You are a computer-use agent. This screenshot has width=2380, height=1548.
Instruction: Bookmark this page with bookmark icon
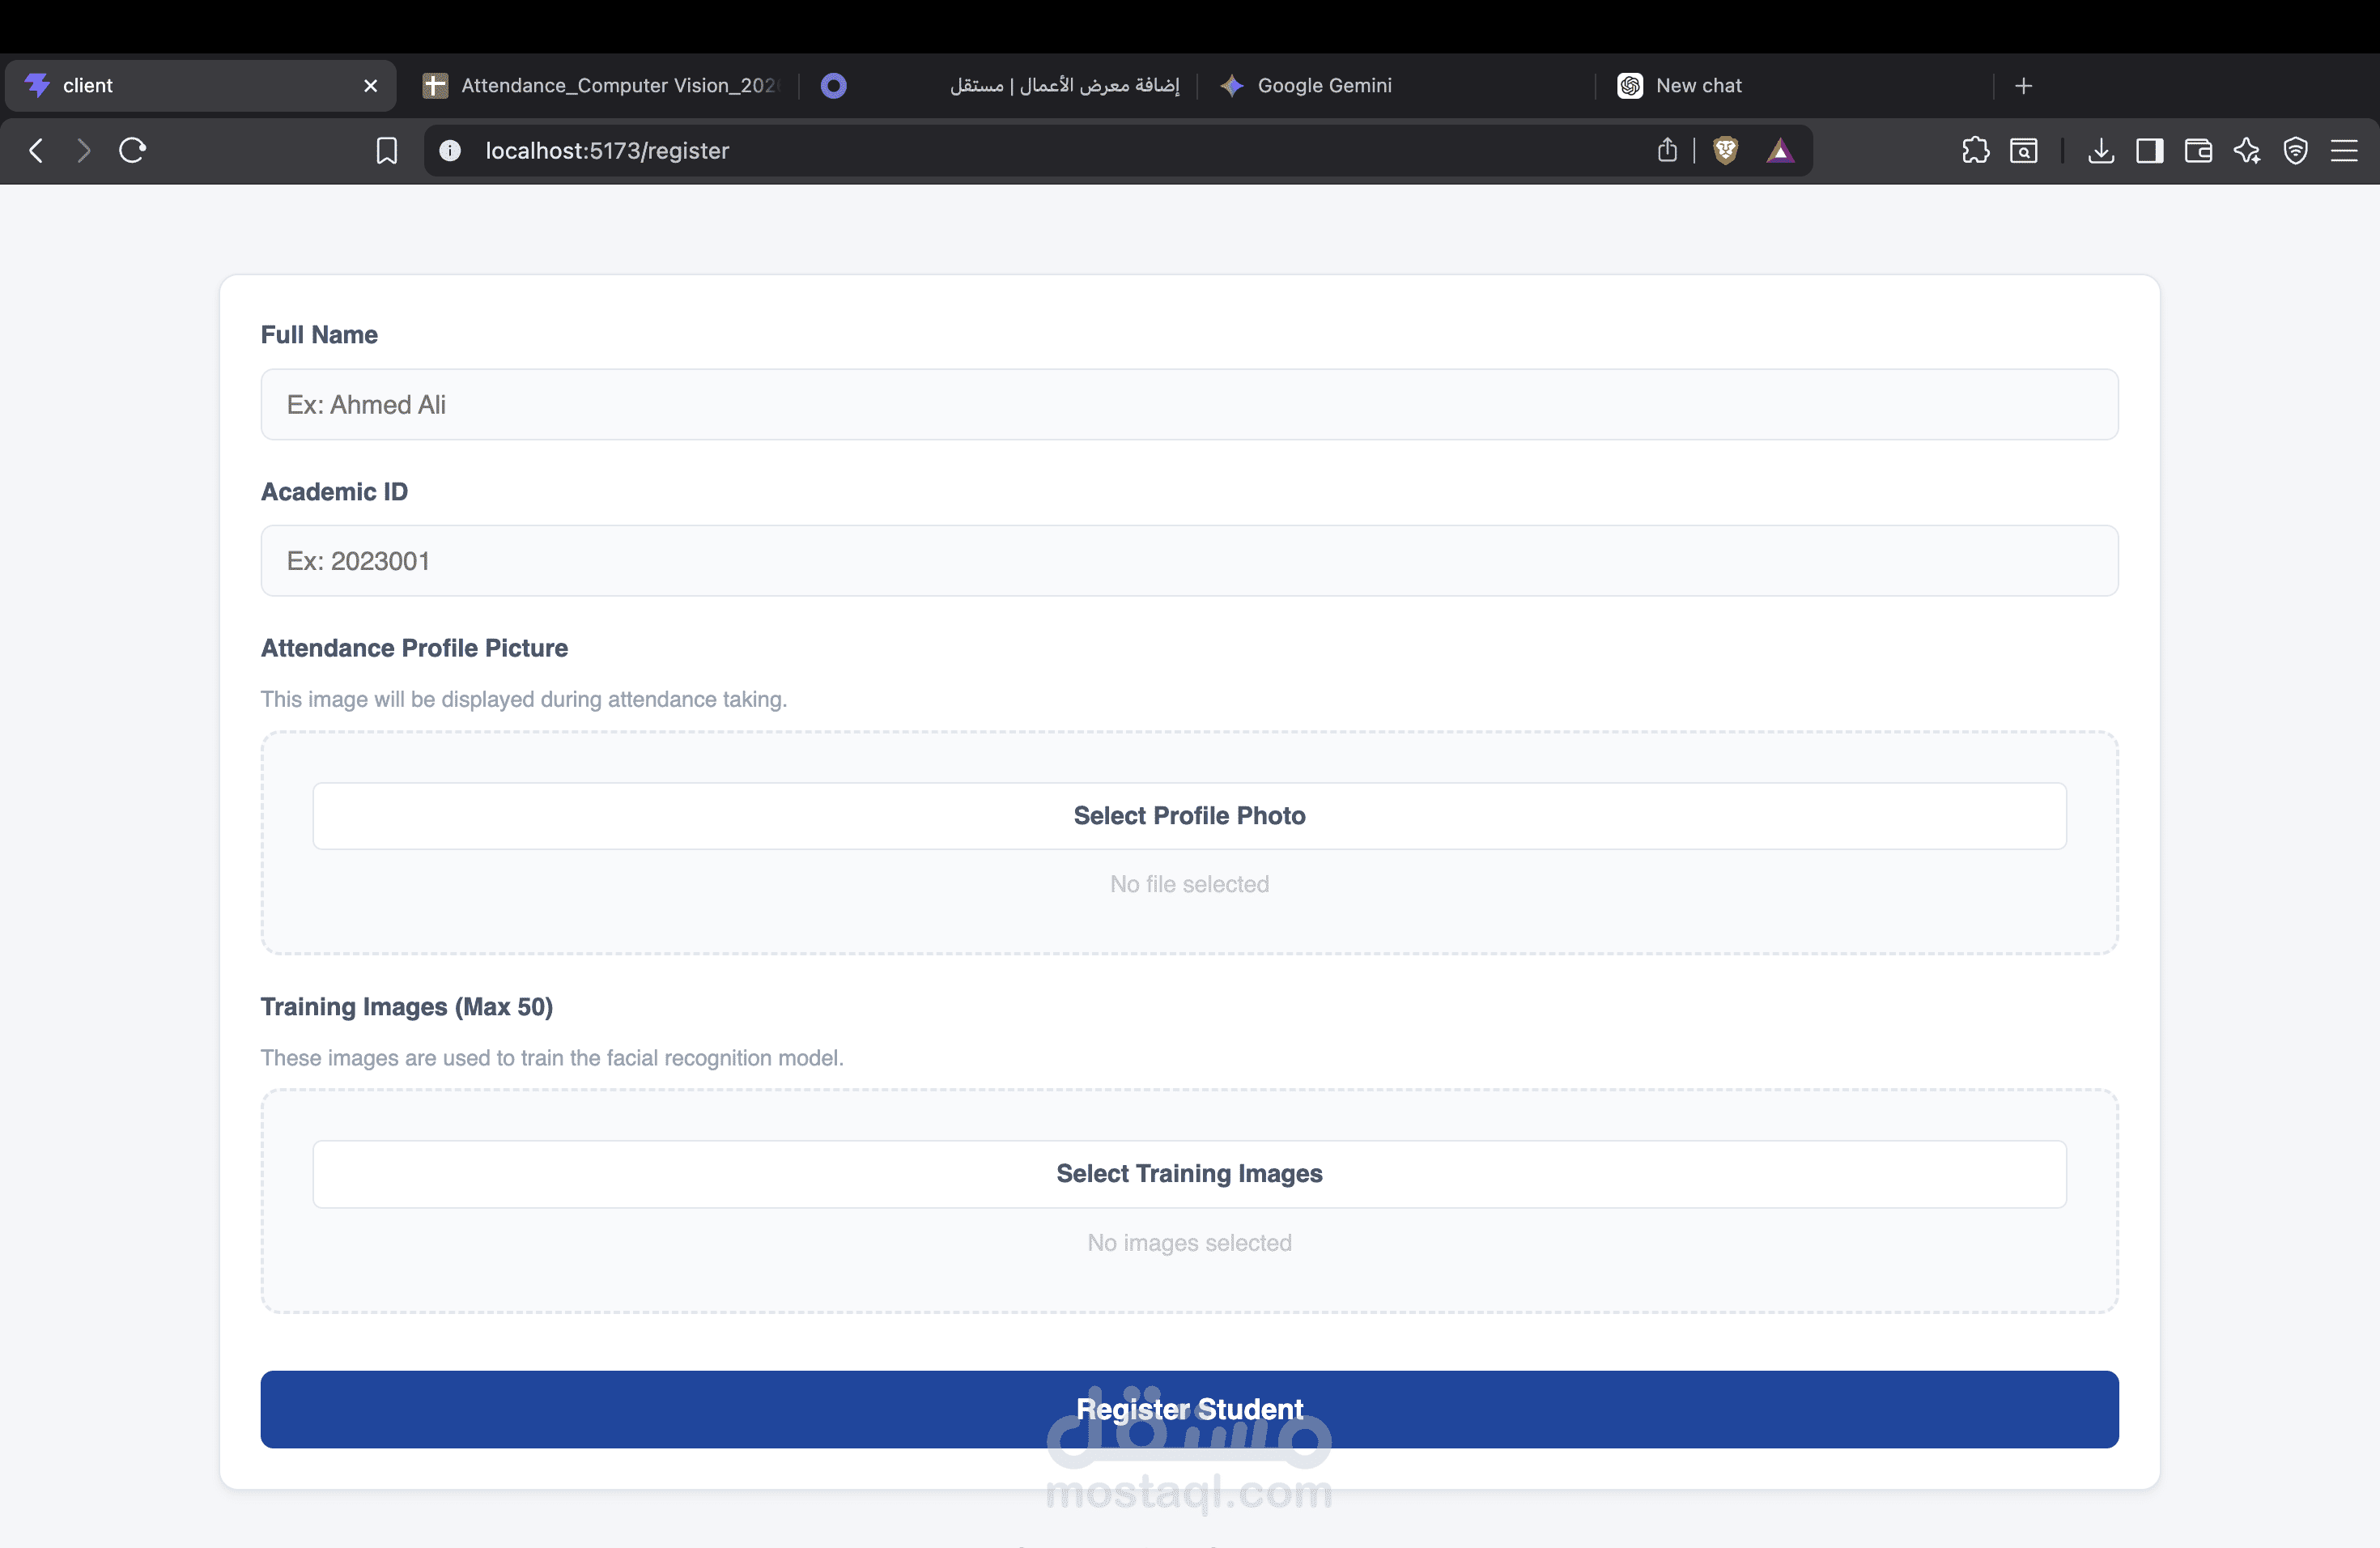coord(386,150)
